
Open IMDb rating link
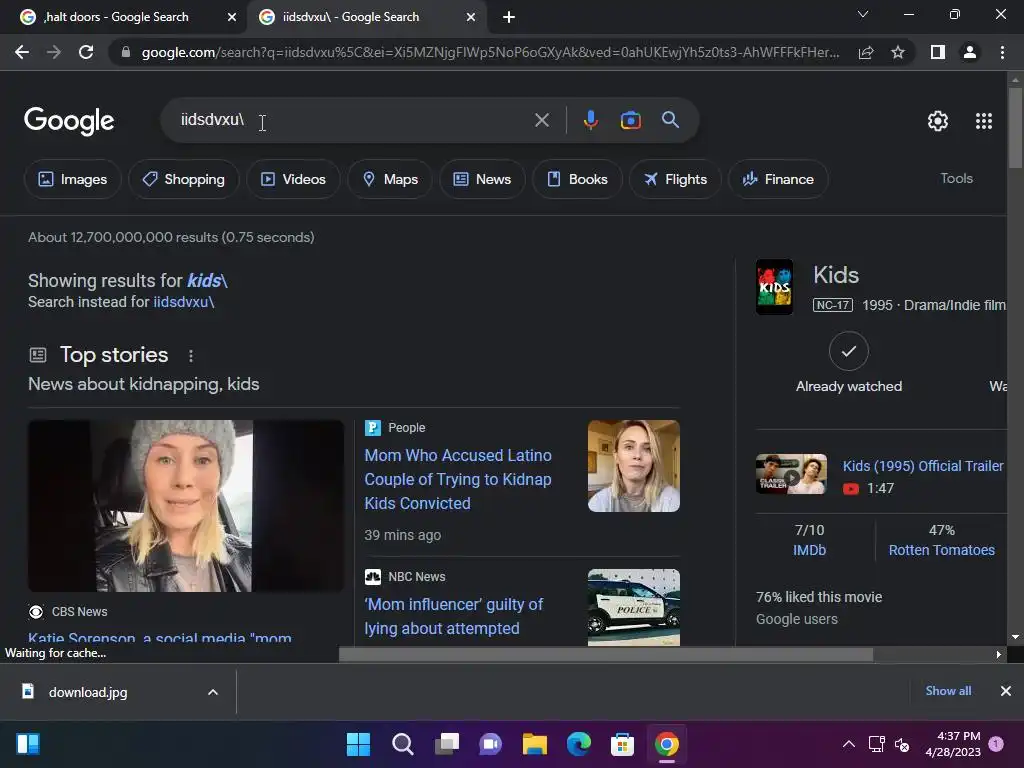pos(809,550)
